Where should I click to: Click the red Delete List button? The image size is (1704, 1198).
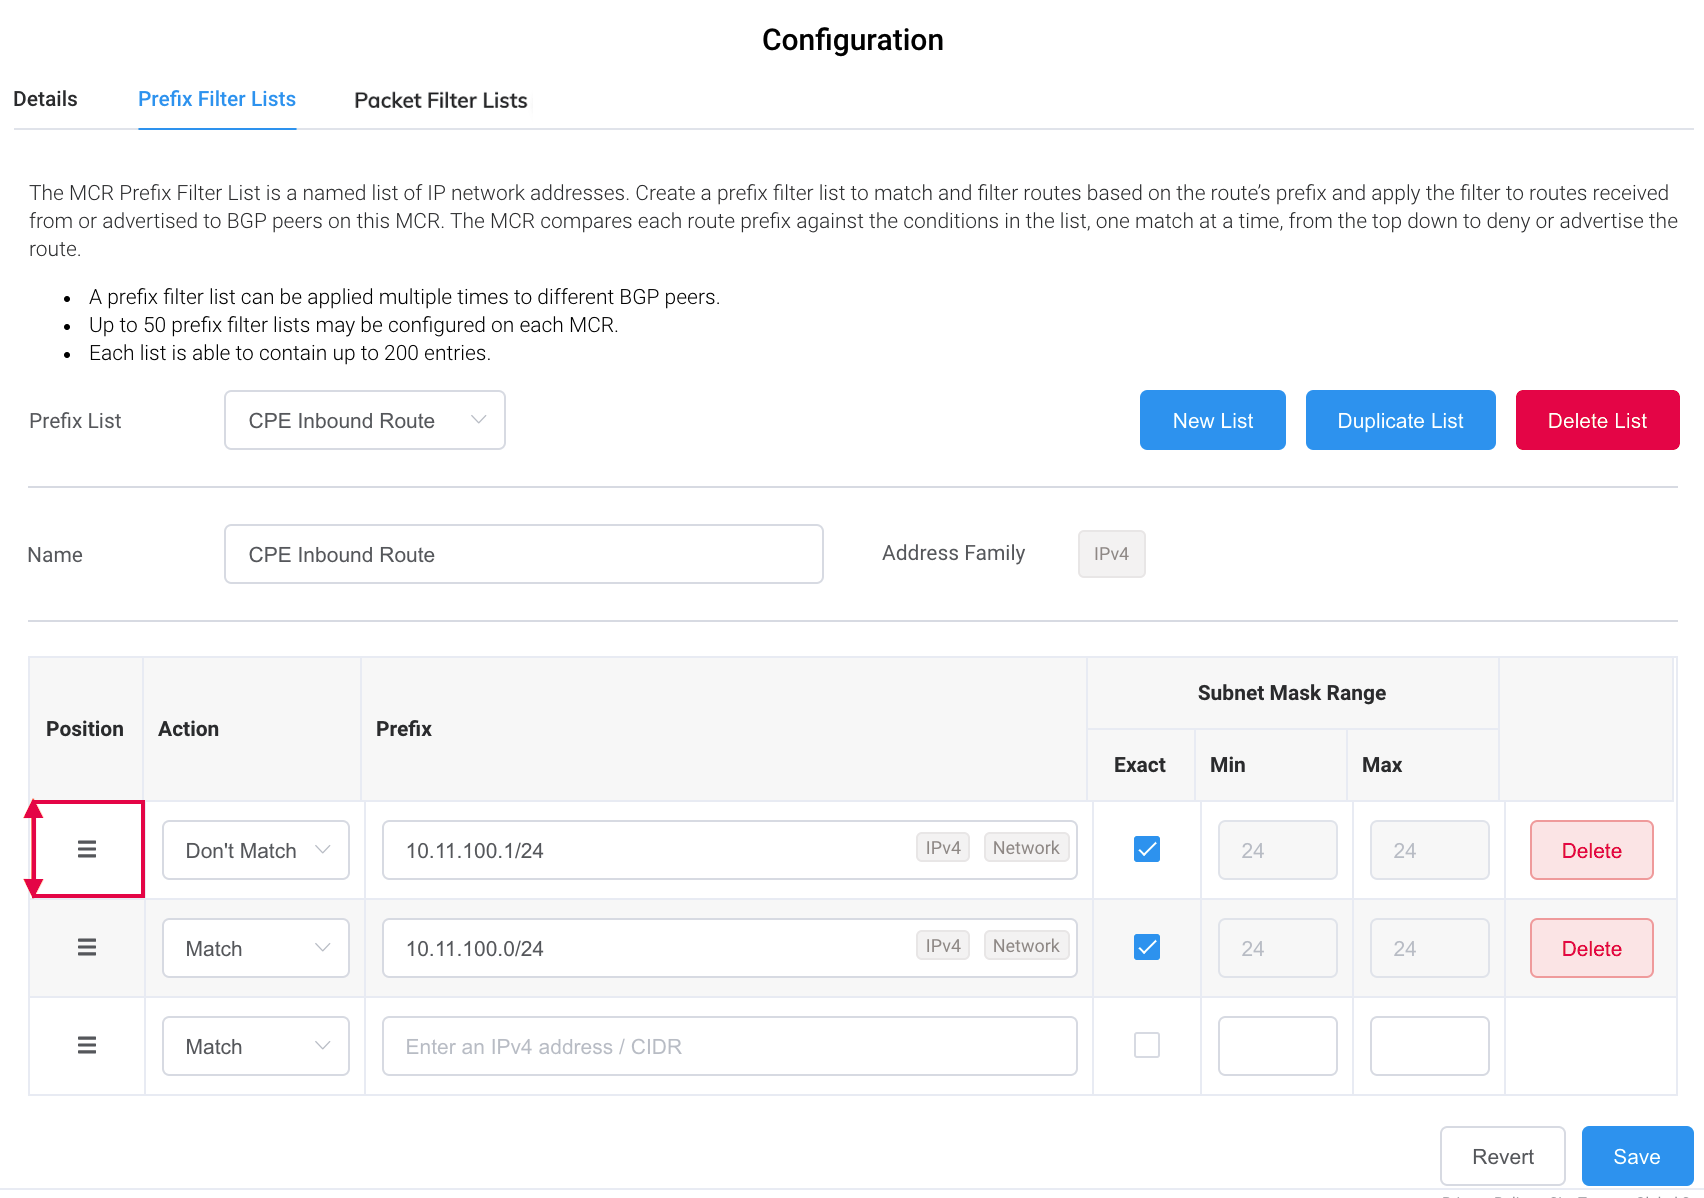[1597, 420]
